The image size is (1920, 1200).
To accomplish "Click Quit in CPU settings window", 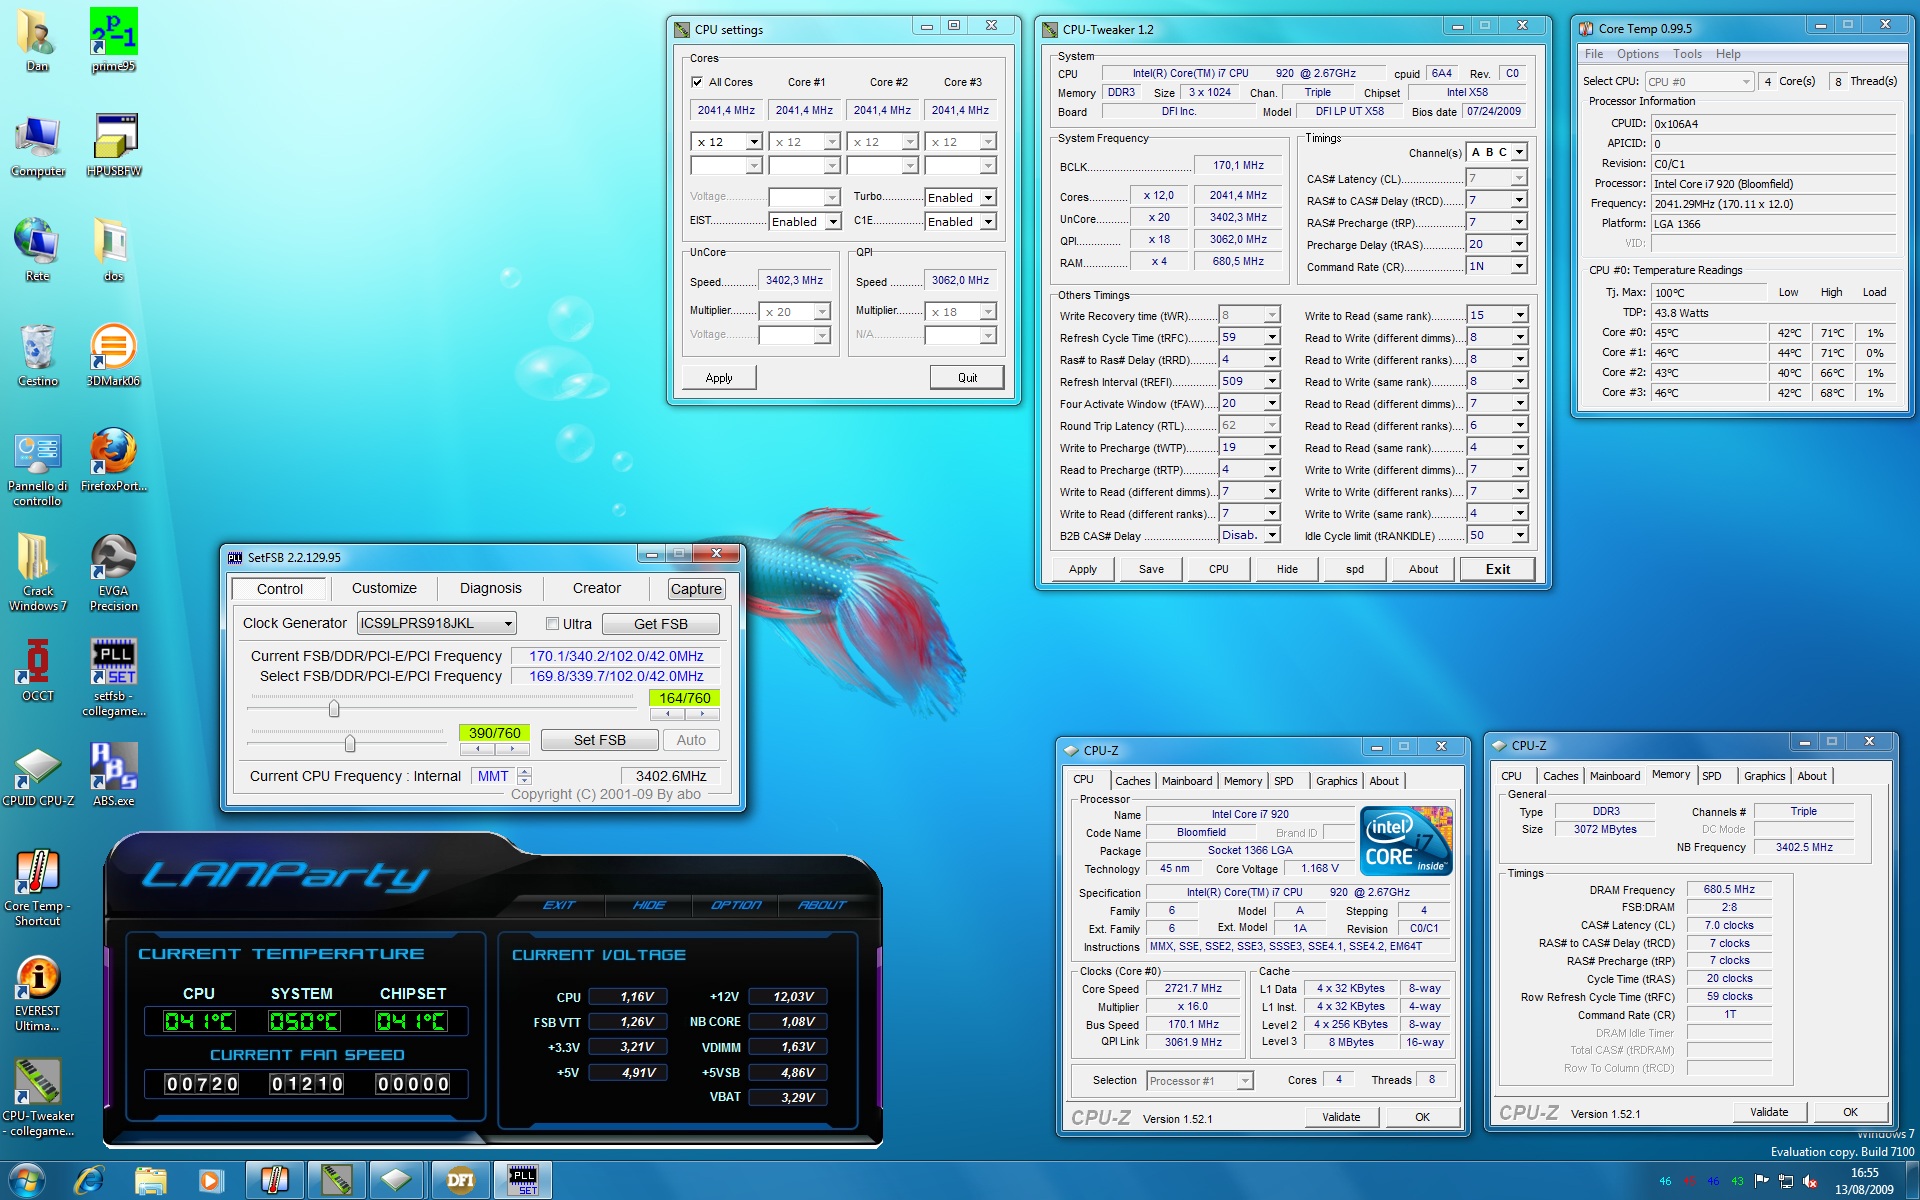I will [967, 377].
